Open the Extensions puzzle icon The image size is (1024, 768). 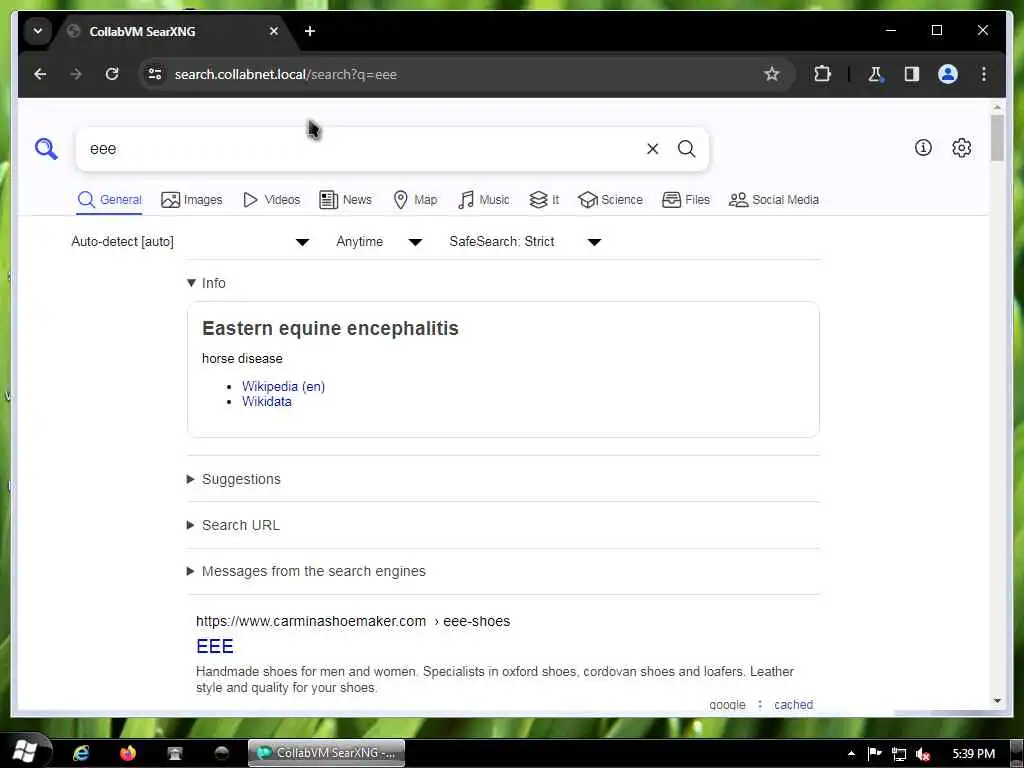tap(822, 74)
